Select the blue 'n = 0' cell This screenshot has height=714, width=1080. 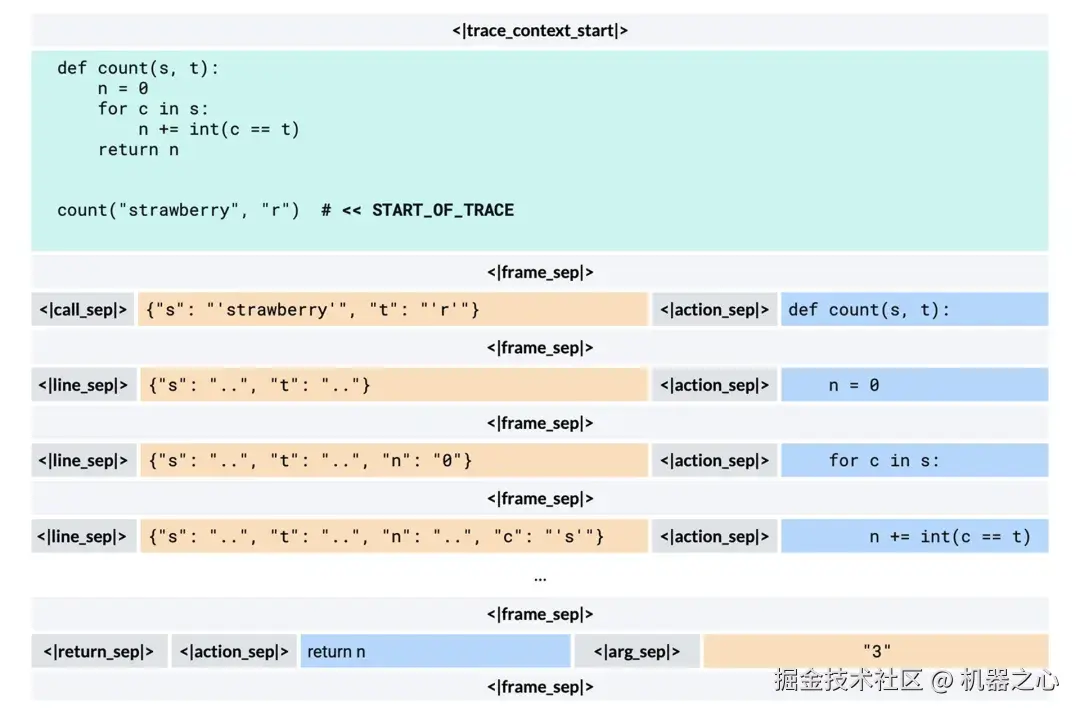click(915, 385)
